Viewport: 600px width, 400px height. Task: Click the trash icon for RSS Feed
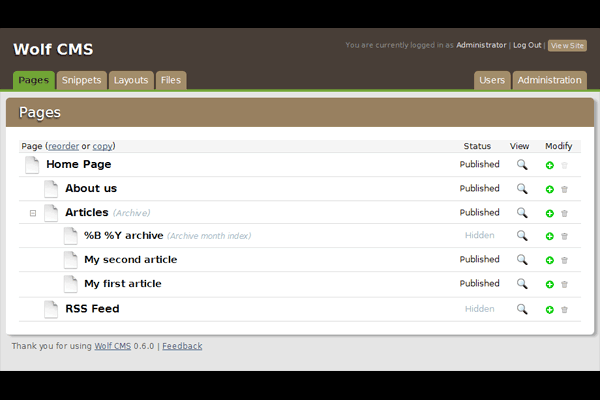click(x=564, y=310)
